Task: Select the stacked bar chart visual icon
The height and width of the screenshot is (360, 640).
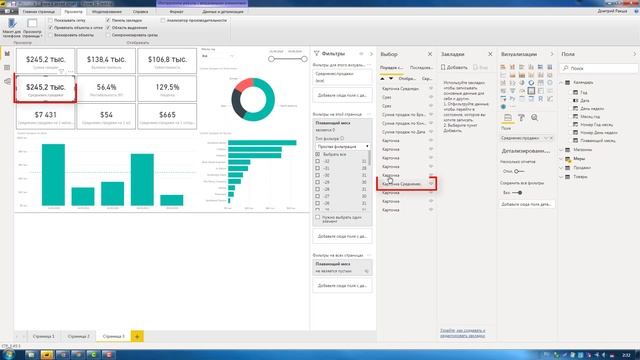Action: click(503, 67)
